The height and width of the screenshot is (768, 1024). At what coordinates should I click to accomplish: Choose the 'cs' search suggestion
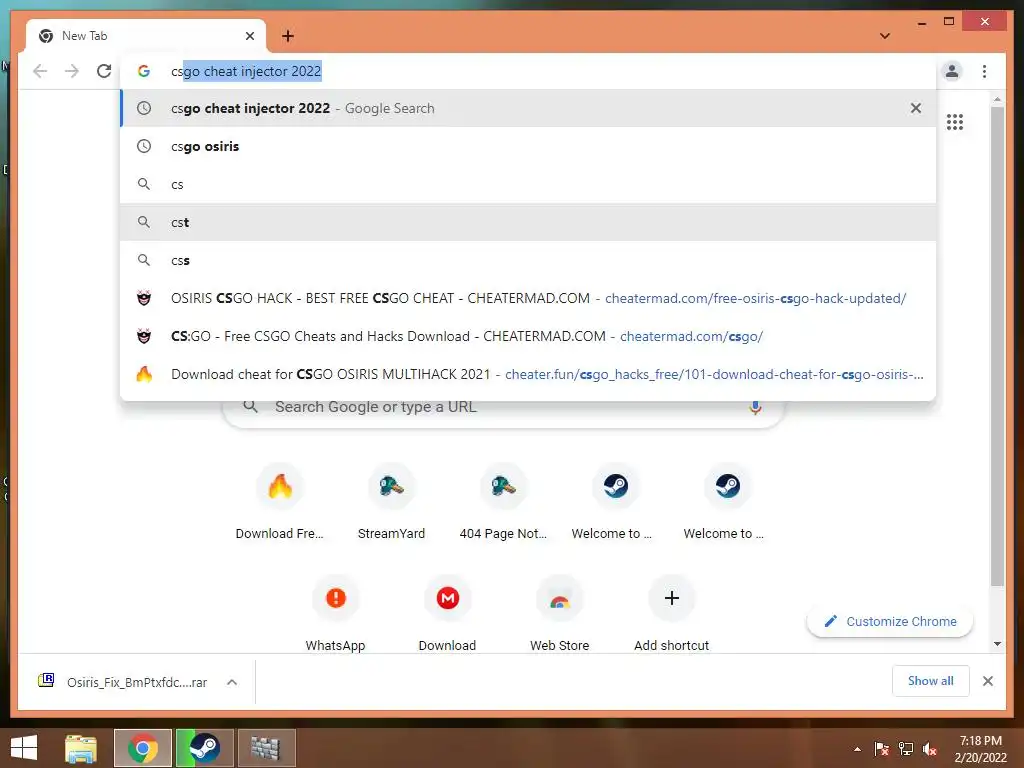[528, 184]
